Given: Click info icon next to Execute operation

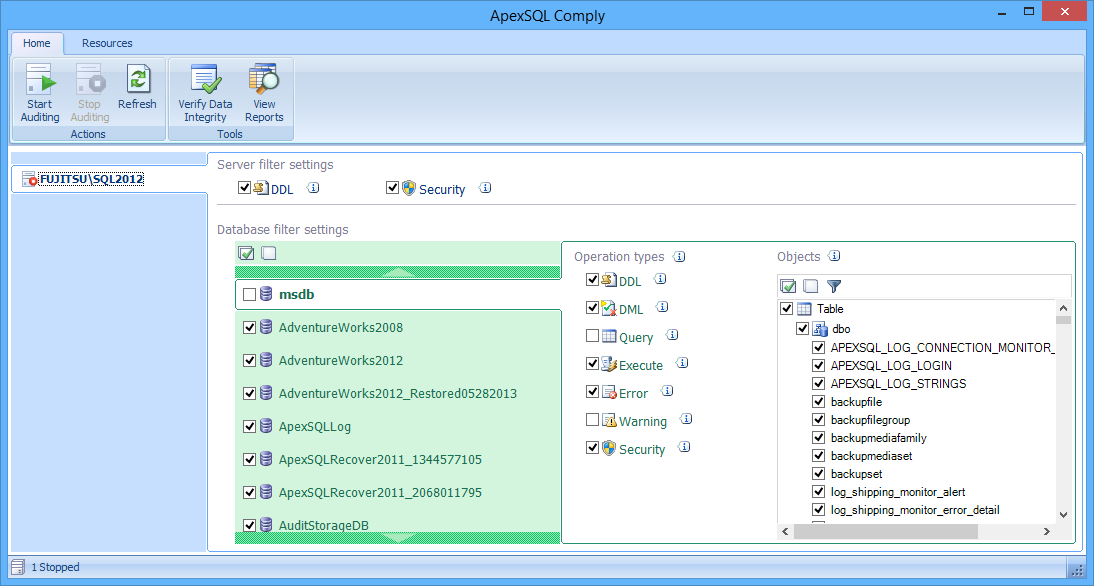Looking at the screenshot, I should pos(682,363).
